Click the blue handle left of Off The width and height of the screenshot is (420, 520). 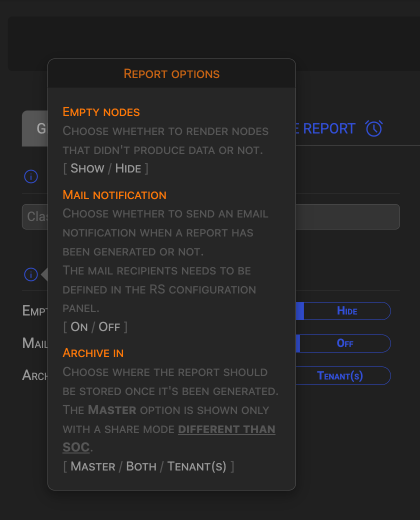click(298, 343)
